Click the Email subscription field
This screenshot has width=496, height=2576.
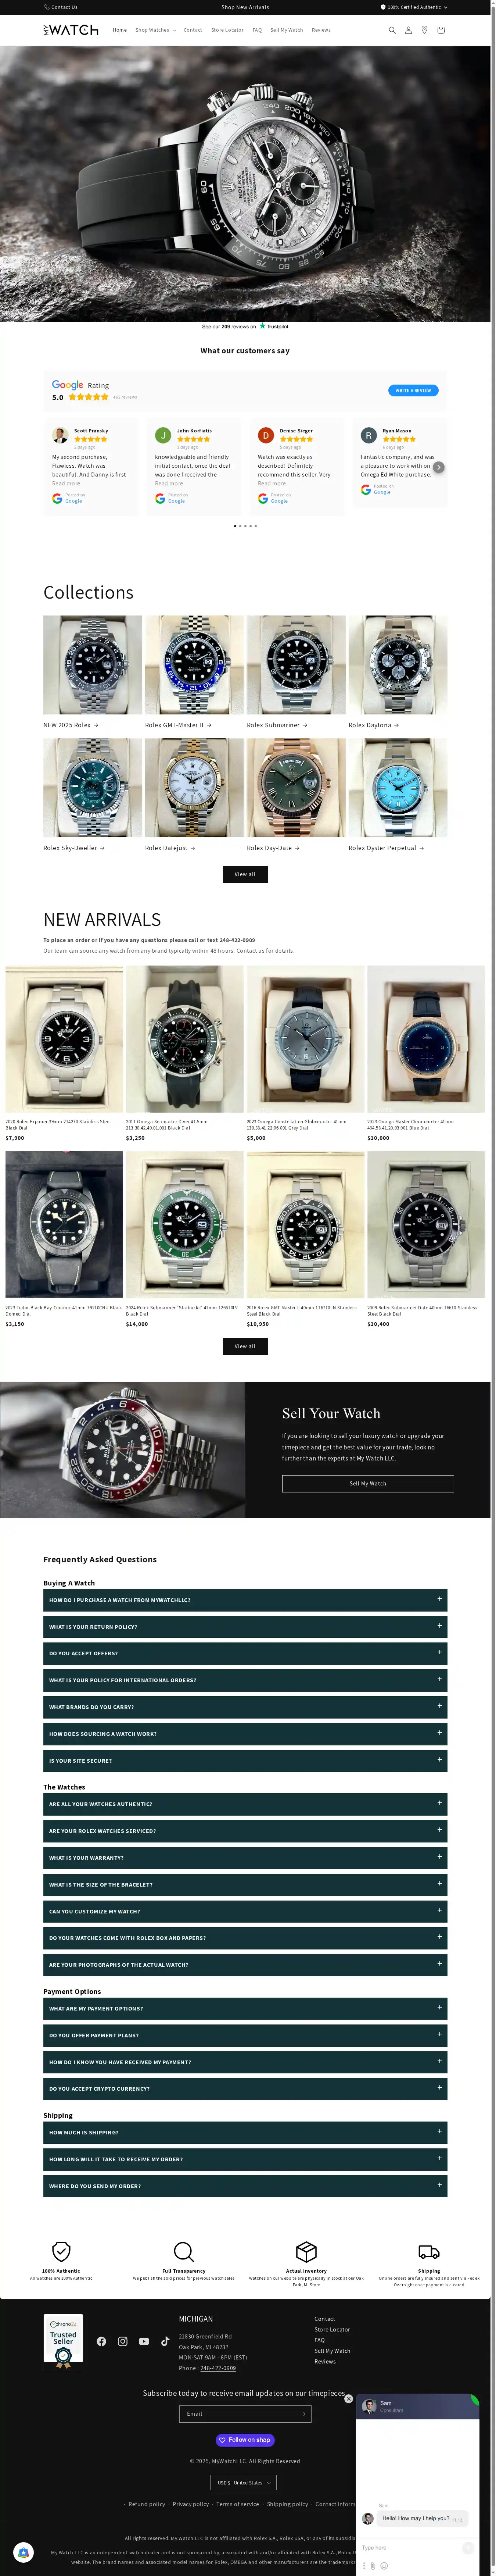(245, 2413)
